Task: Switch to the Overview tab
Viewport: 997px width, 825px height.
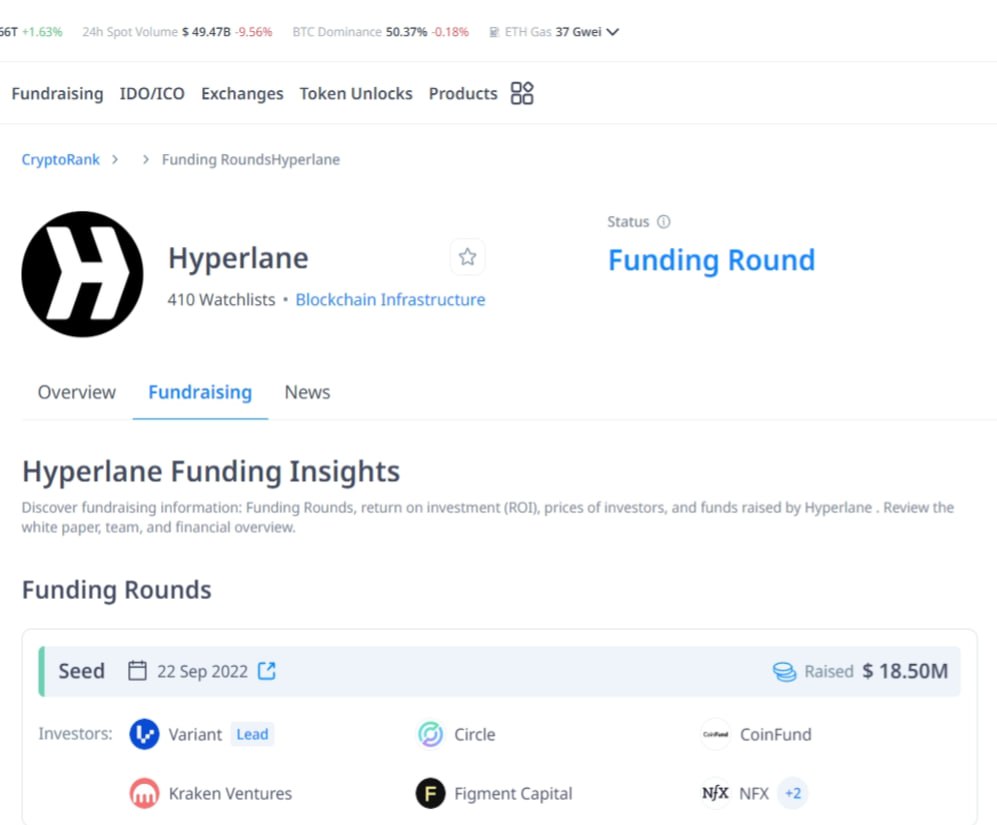Action: click(x=77, y=392)
